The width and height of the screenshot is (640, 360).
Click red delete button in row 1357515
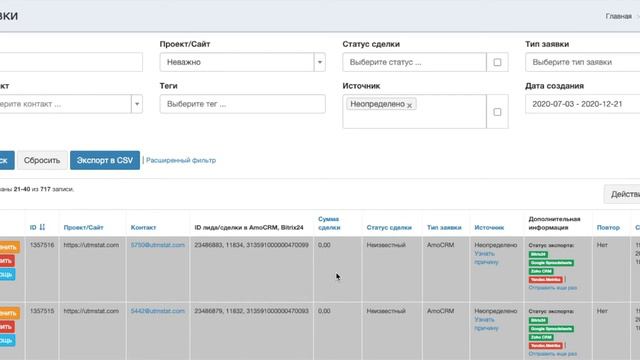(x=7, y=327)
